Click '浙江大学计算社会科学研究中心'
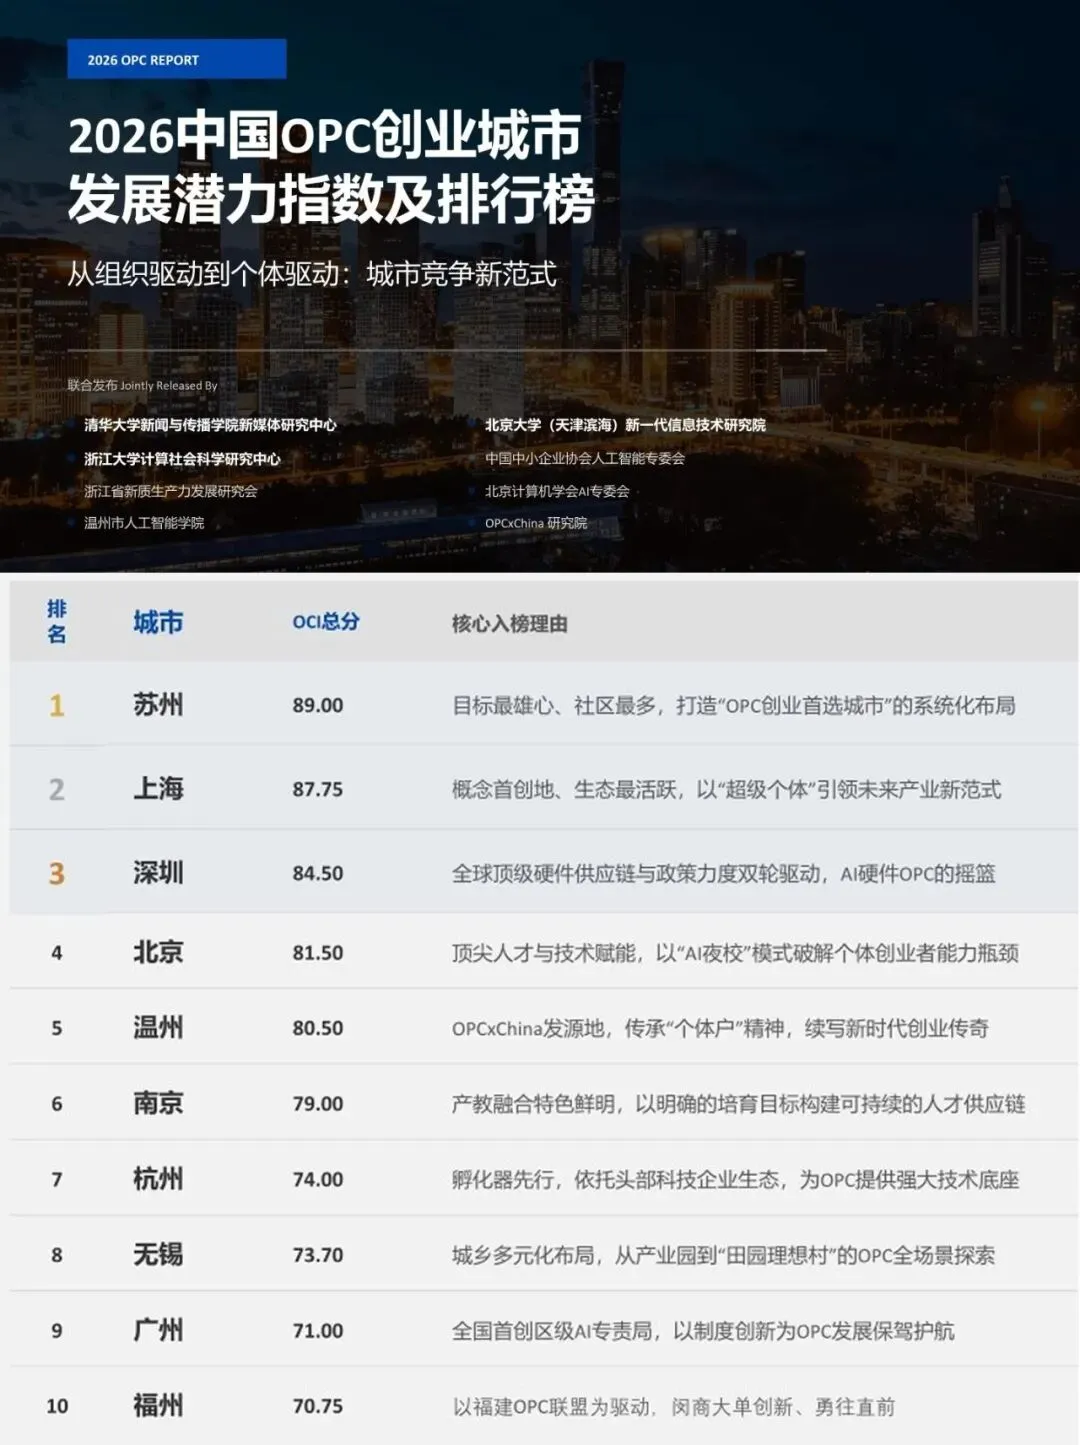 [182, 459]
